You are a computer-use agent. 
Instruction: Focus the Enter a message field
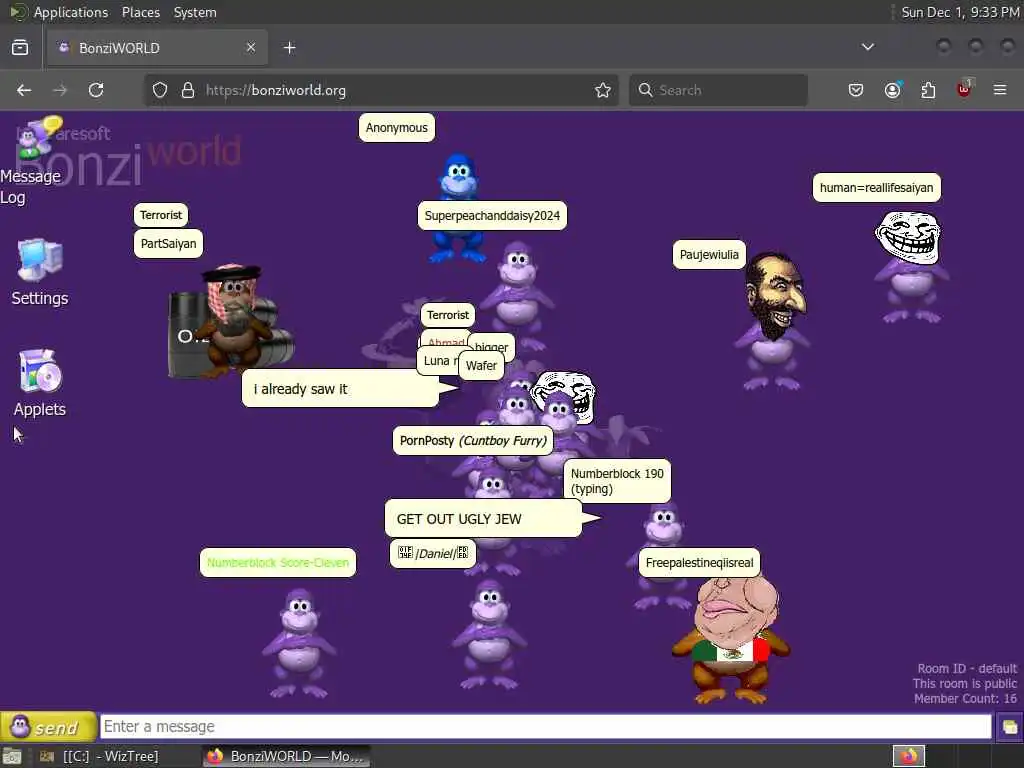[546, 726]
